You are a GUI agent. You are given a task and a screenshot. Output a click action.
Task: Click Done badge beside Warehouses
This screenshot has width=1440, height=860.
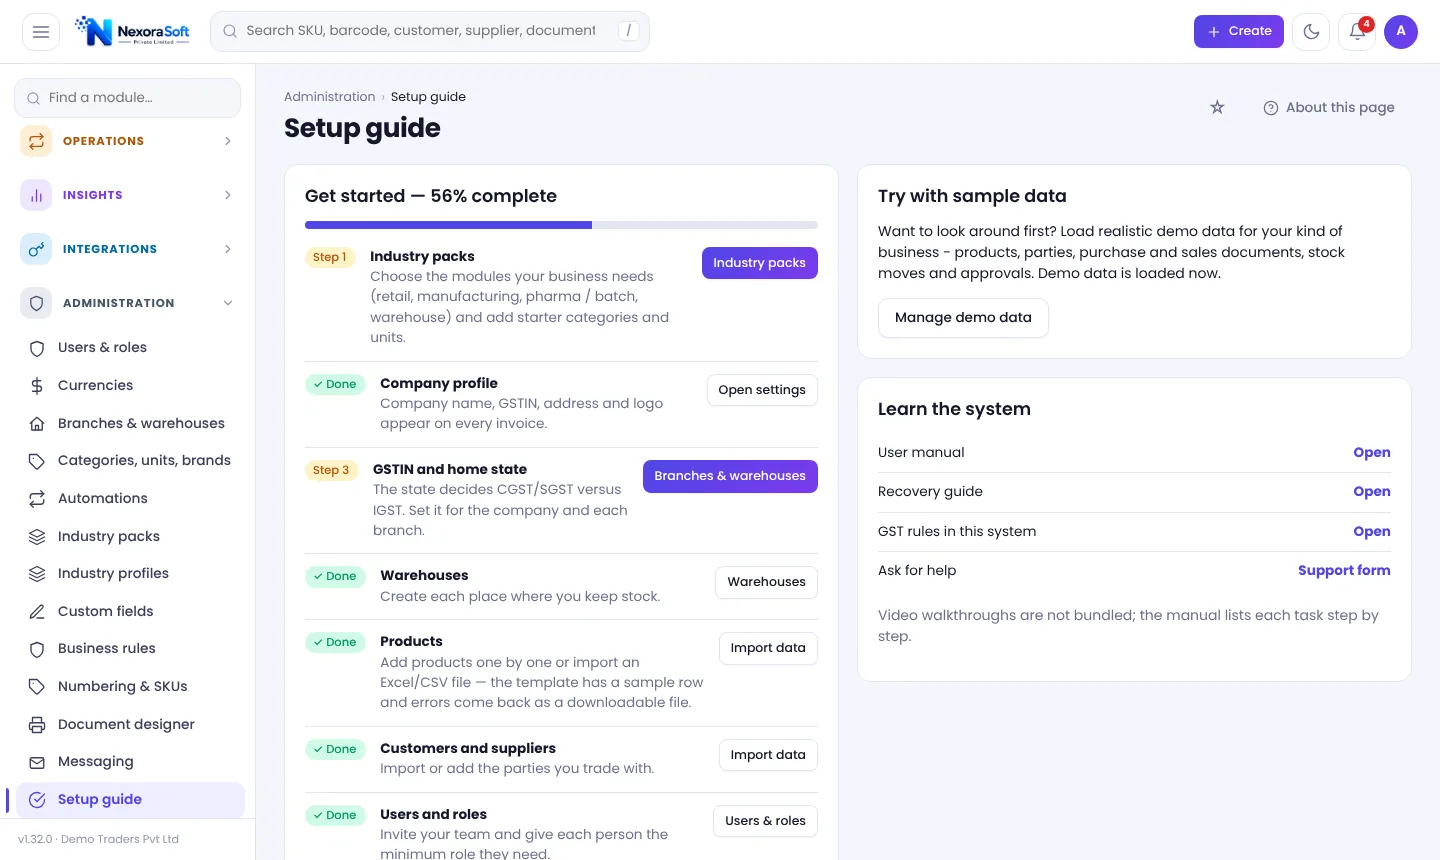pyautogui.click(x=335, y=577)
